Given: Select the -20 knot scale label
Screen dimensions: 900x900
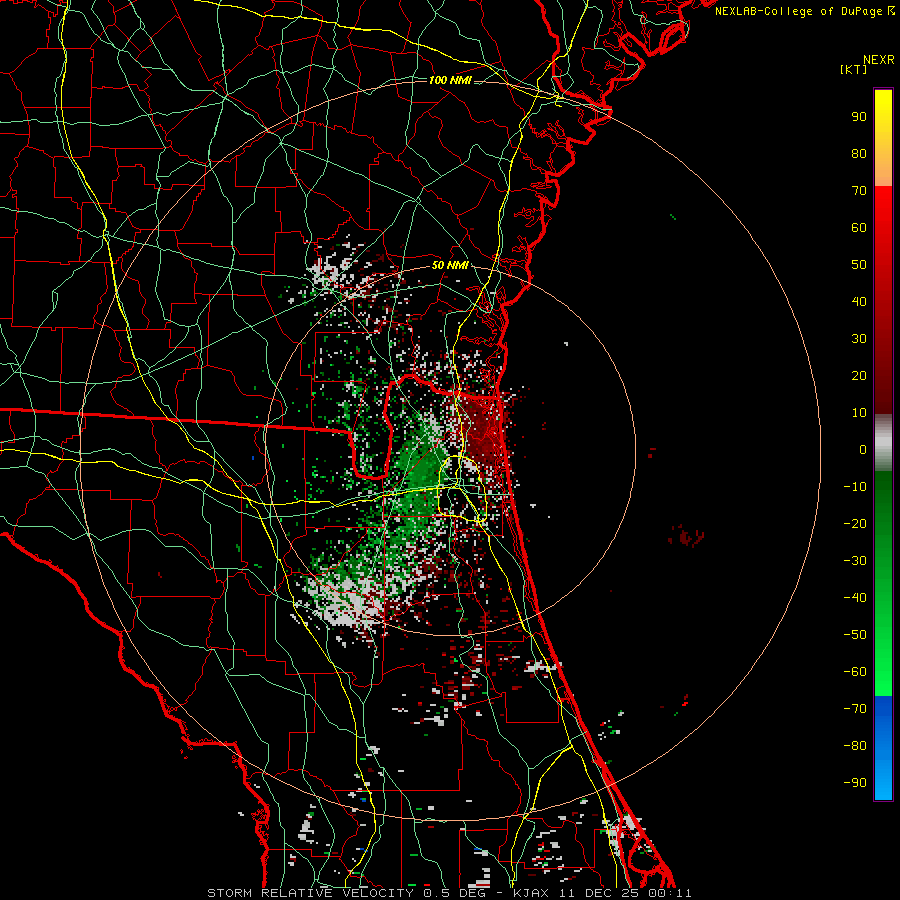Looking at the screenshot, I should point(855,524).
